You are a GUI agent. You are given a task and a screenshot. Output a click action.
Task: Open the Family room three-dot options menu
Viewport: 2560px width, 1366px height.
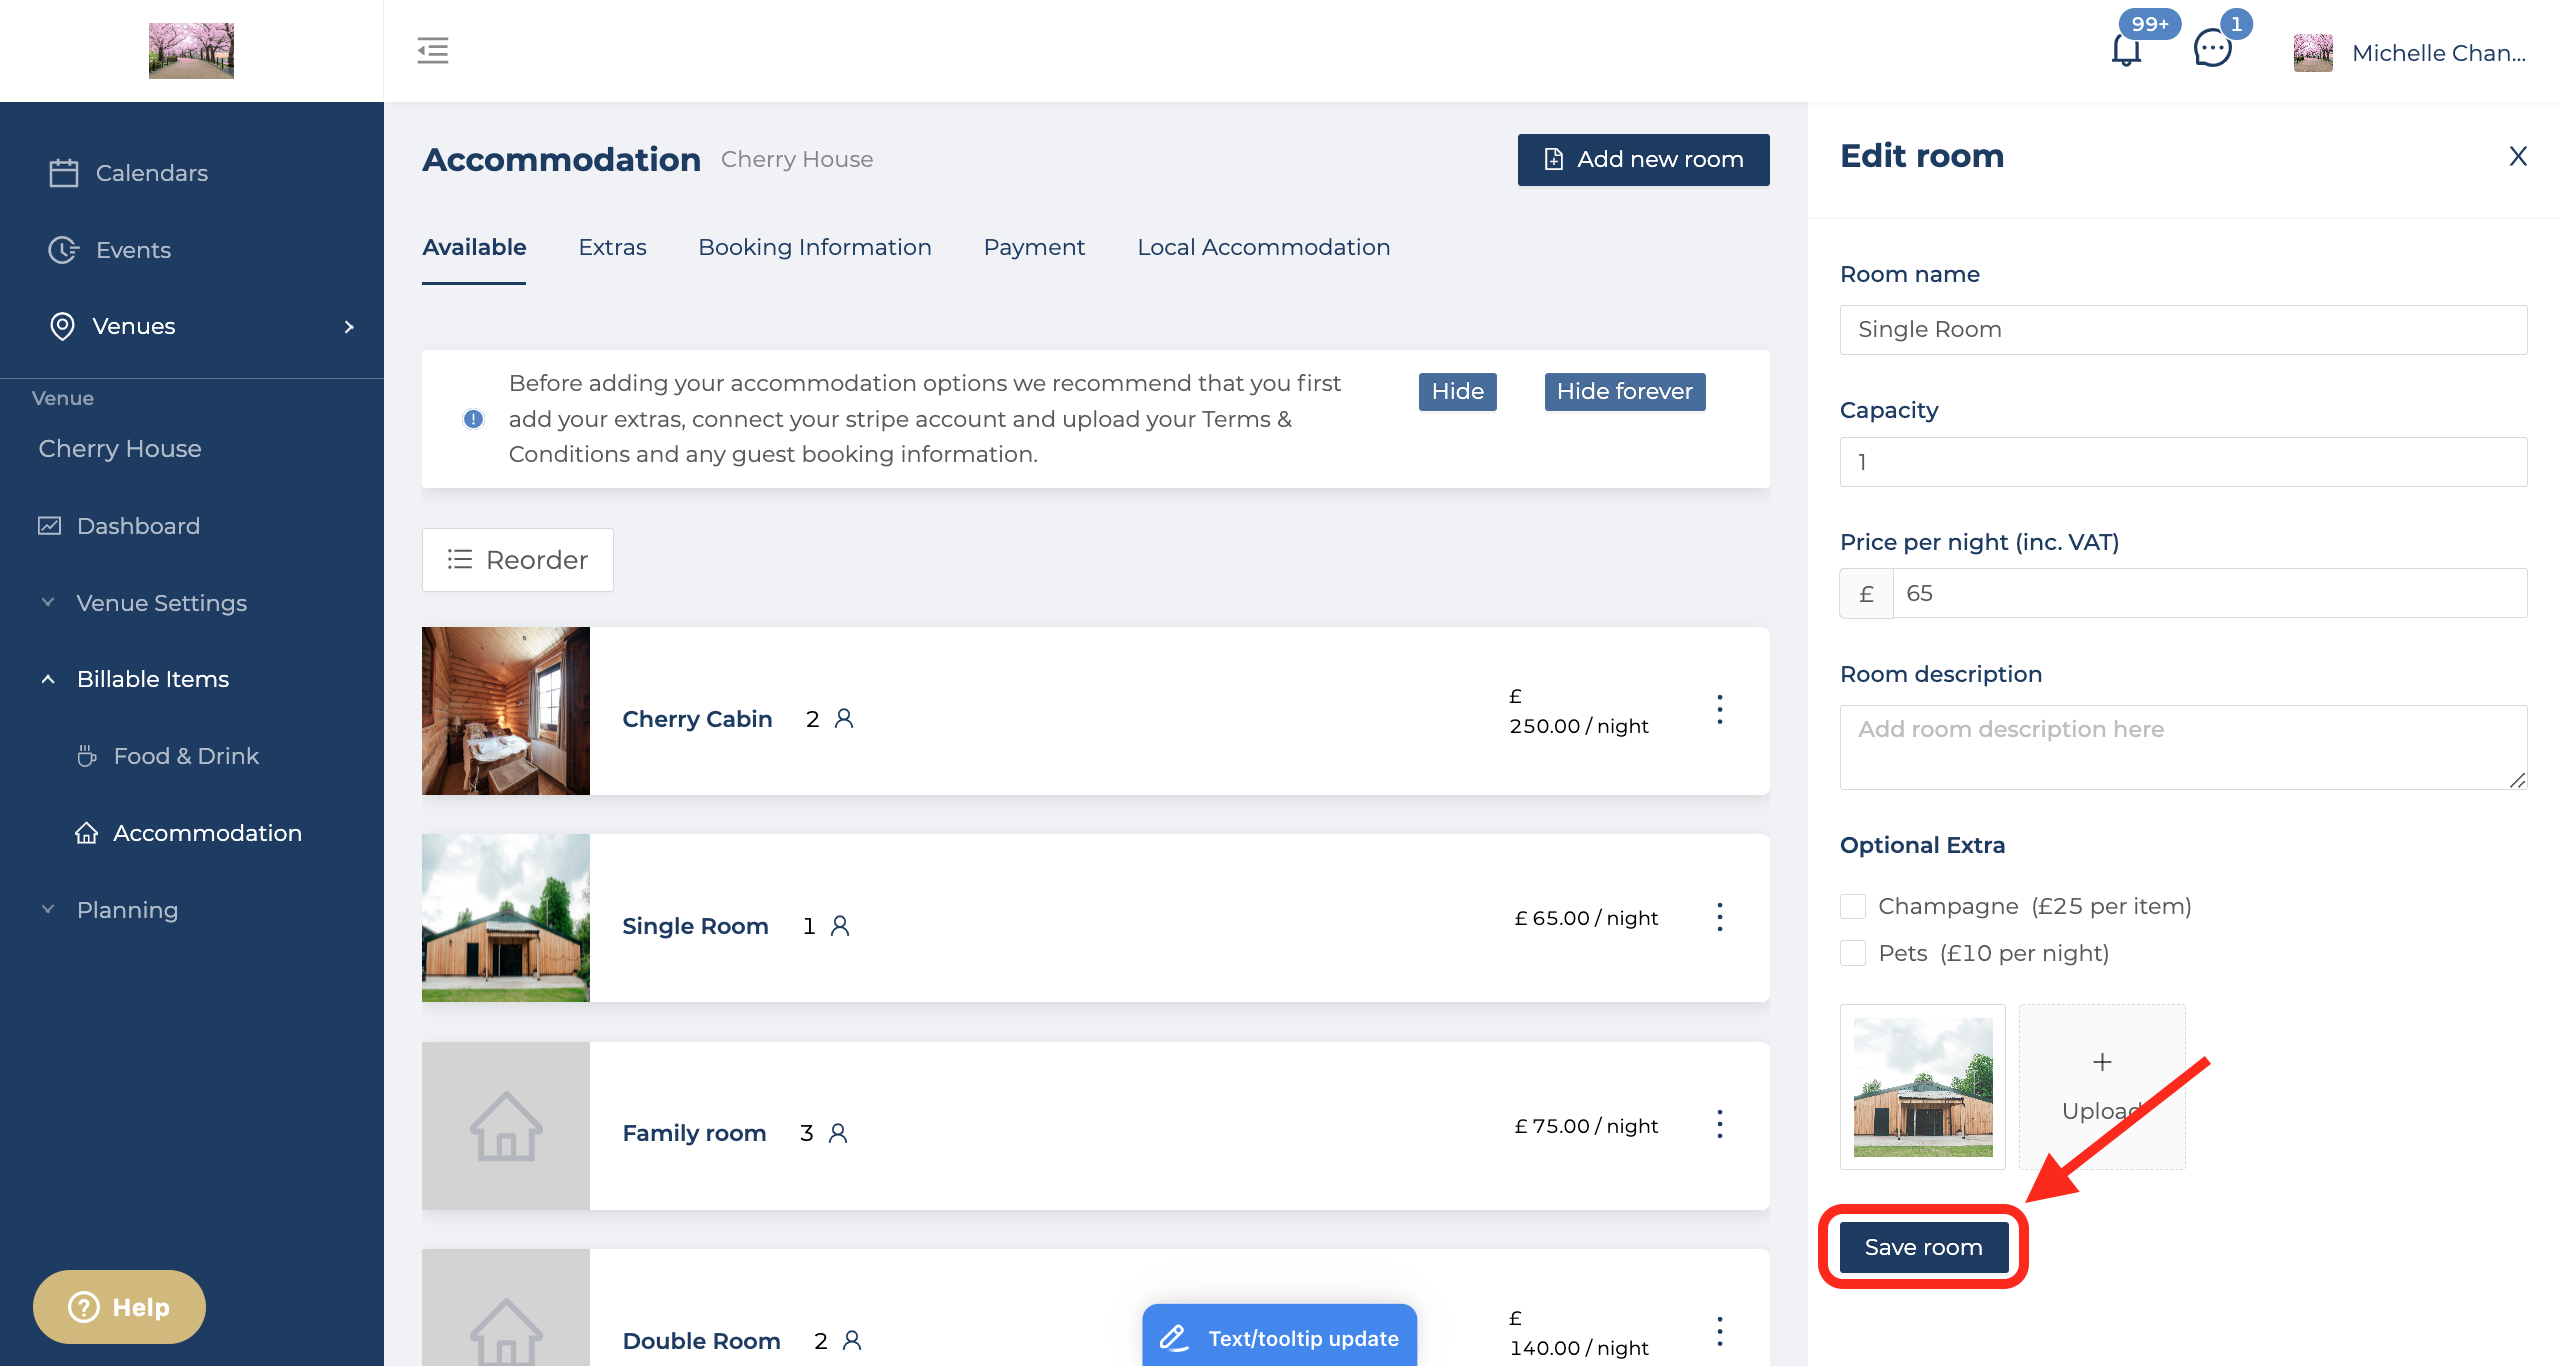(x=1720, y=1125)
